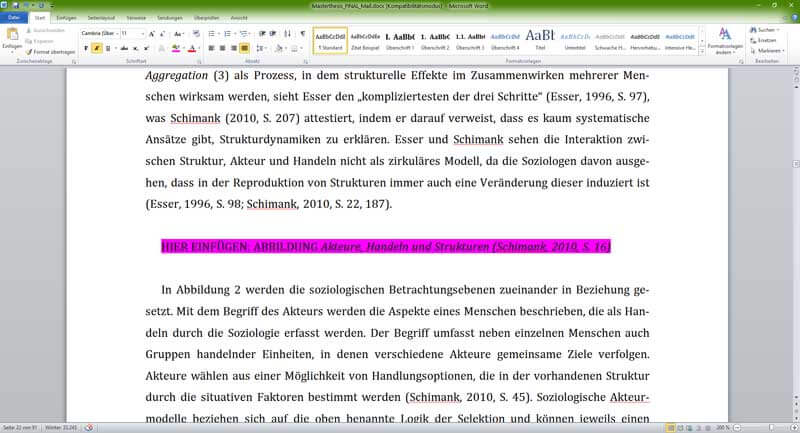Click the word count in status bar
Screen dimensions: 800x433
tap(61, 428)
